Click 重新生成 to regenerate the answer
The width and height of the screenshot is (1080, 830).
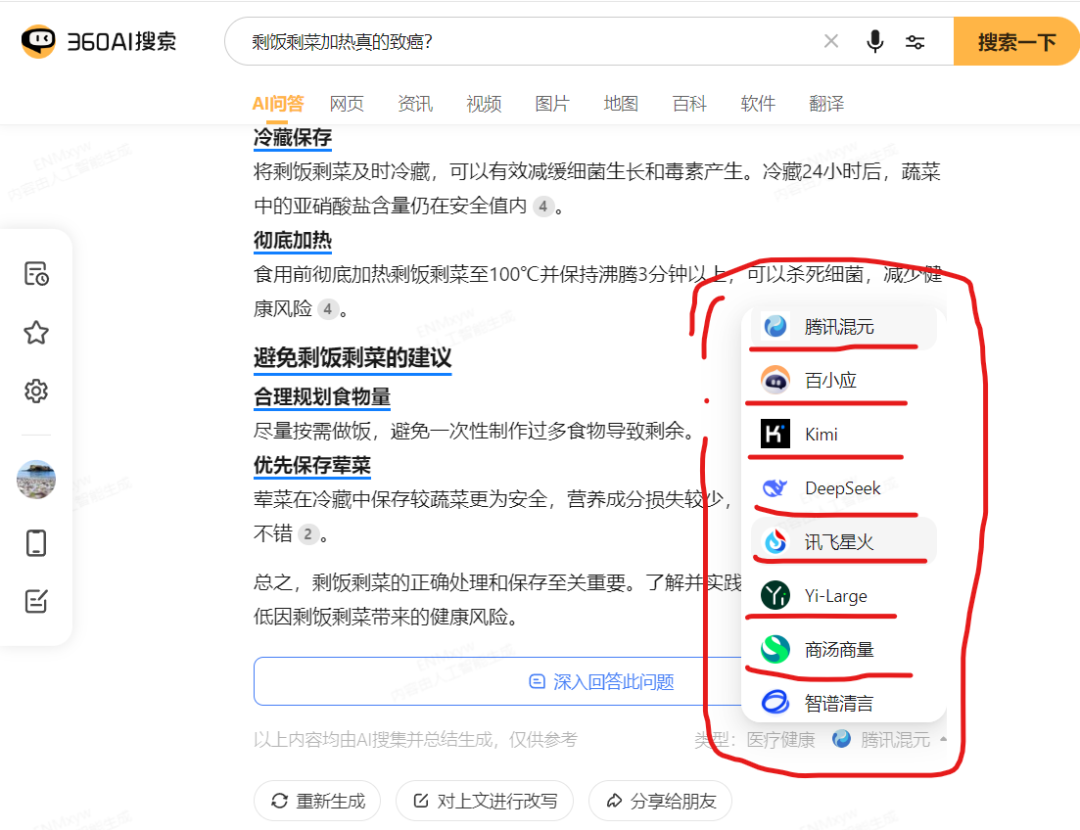(x=317, y=800)
